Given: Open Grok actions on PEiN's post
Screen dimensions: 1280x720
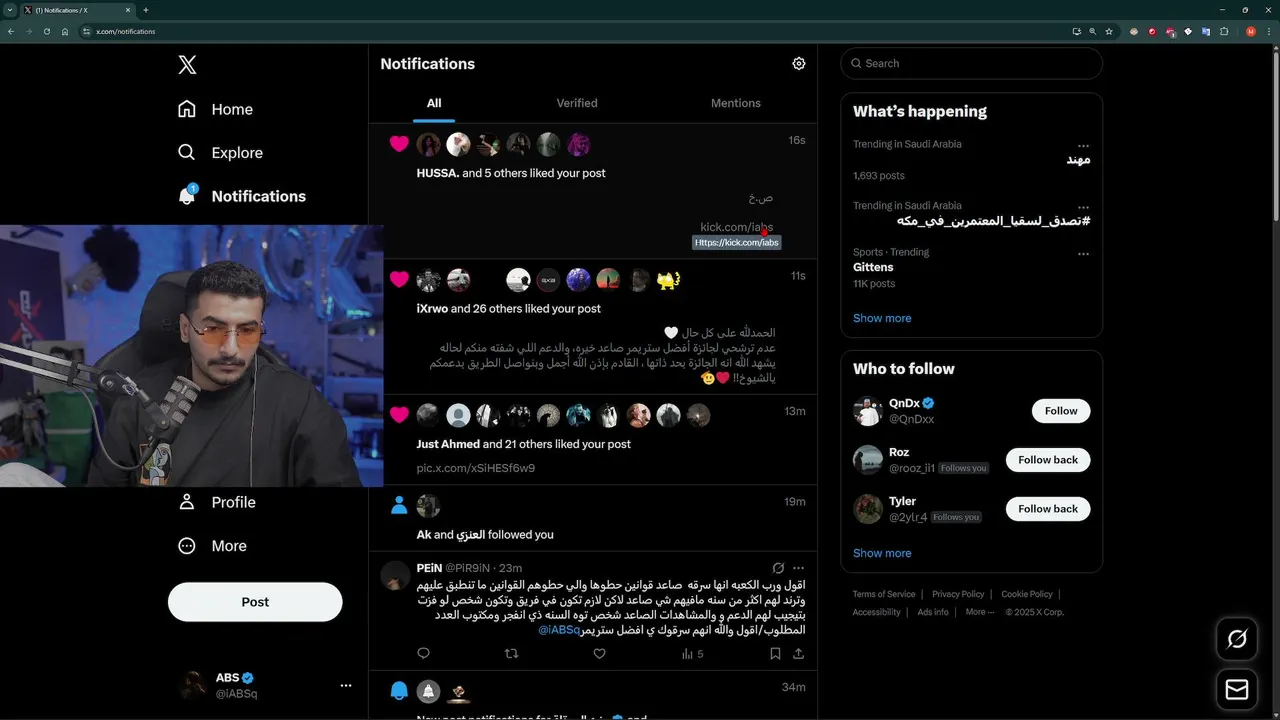Looking at the screenshot, I should click(x=778, y=568).
